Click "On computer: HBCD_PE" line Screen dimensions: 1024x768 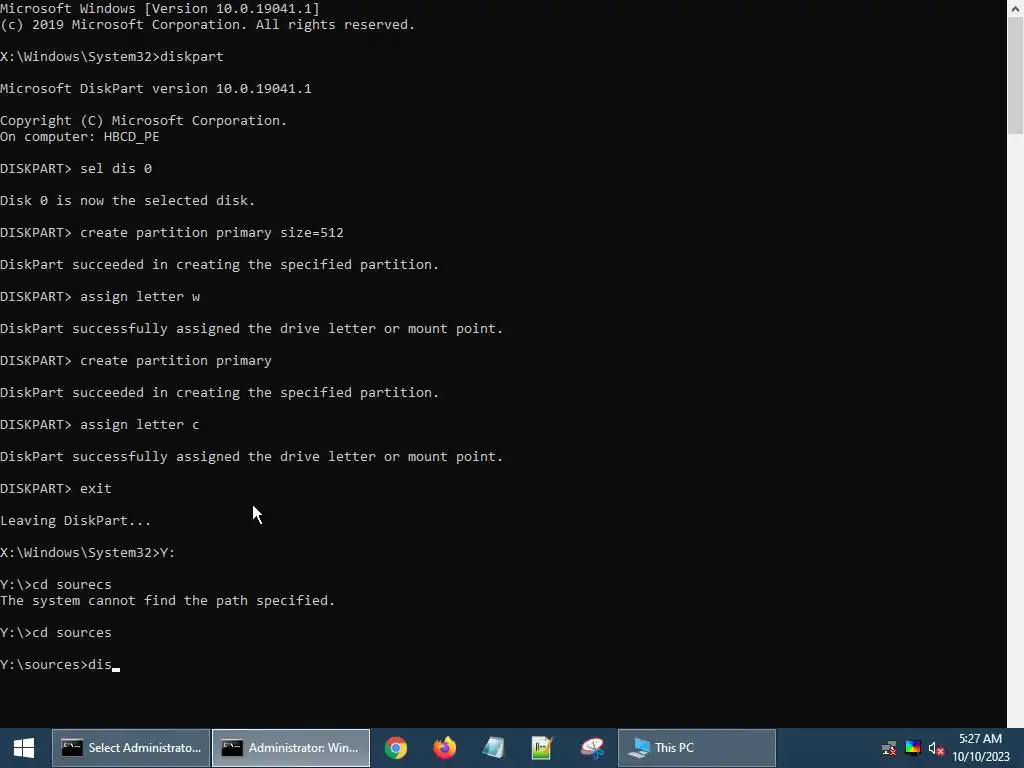[80, 136]
